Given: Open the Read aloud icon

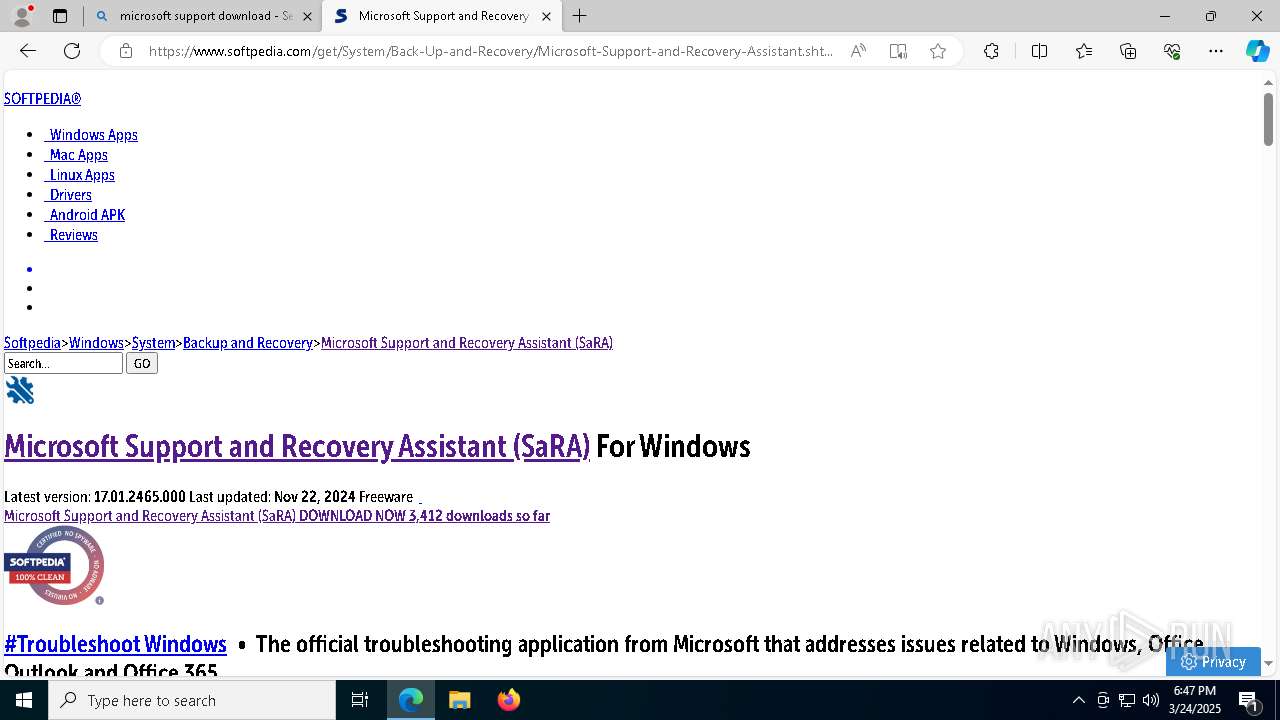Looking at the screenshot, I should tap(858, 51).
